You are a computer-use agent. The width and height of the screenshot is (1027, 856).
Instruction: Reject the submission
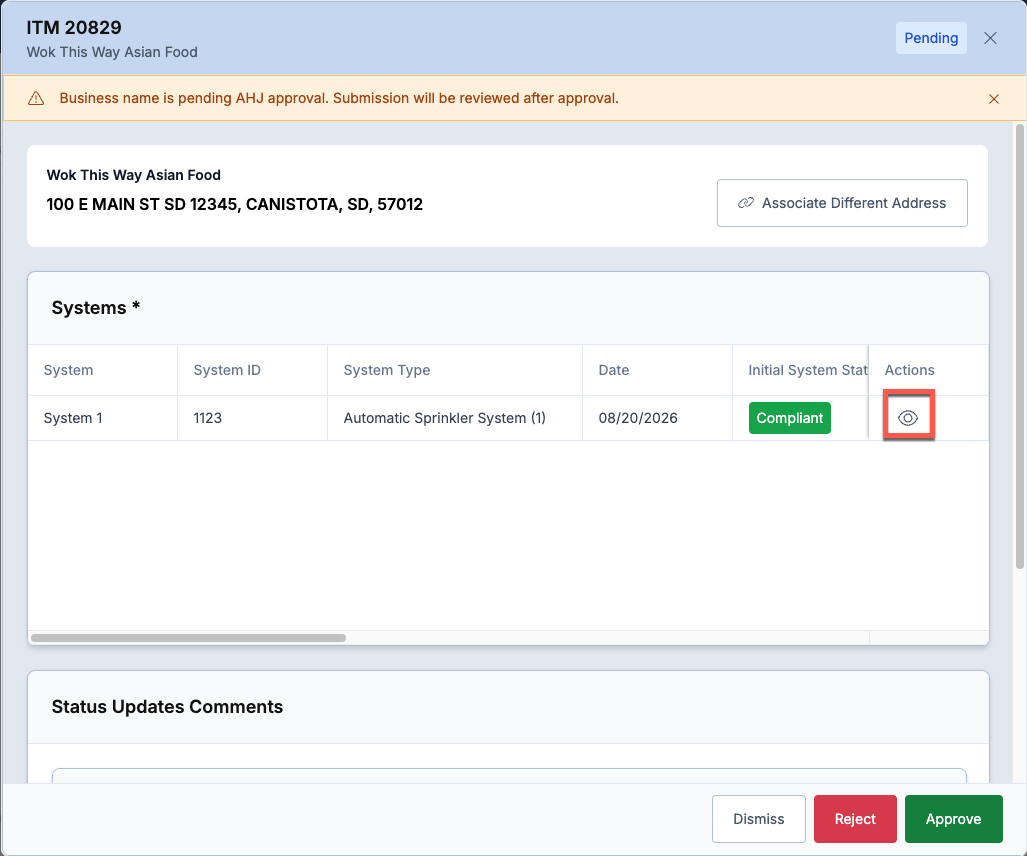pos(855,819)
